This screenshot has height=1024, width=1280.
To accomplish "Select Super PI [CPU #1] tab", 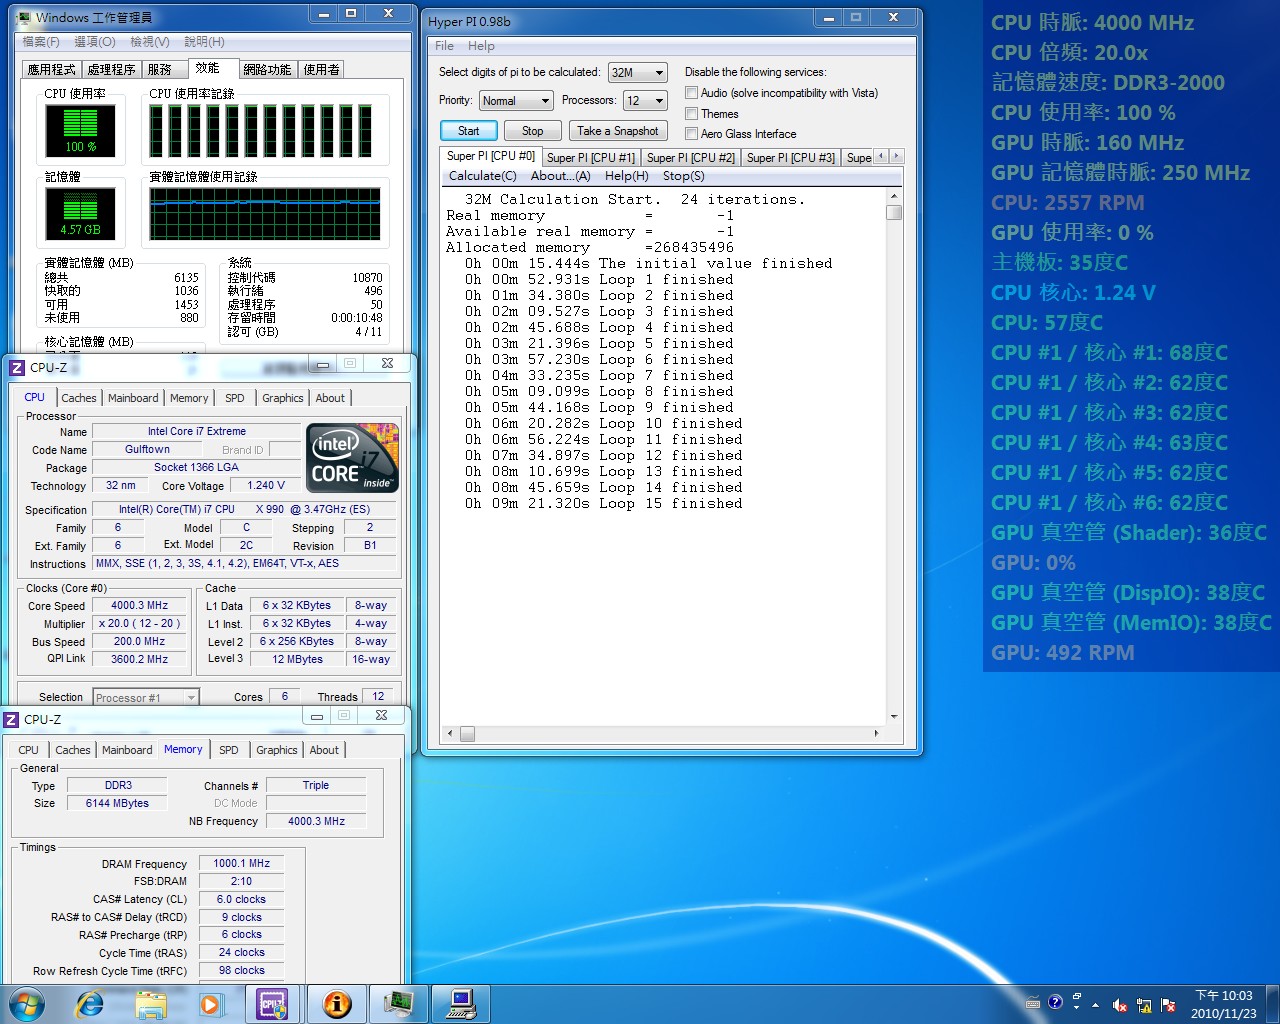I will (x=590, y=158).
